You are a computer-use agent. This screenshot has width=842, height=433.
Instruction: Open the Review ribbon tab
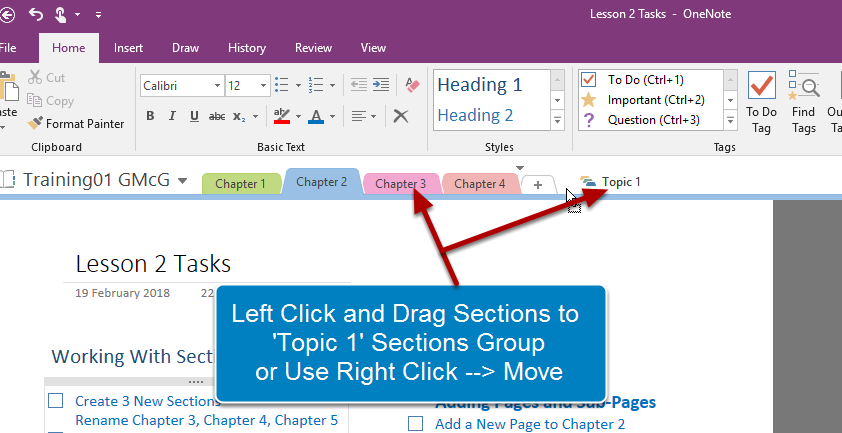click(314, 48)
